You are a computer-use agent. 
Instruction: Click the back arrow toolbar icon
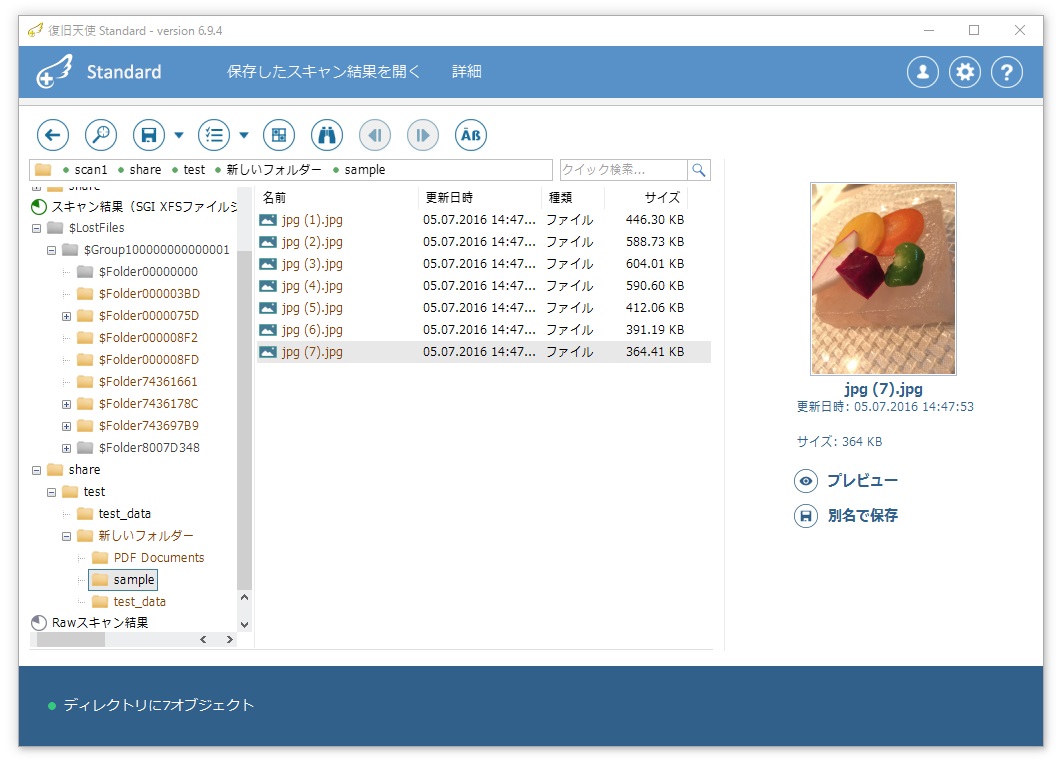(53, 135)
